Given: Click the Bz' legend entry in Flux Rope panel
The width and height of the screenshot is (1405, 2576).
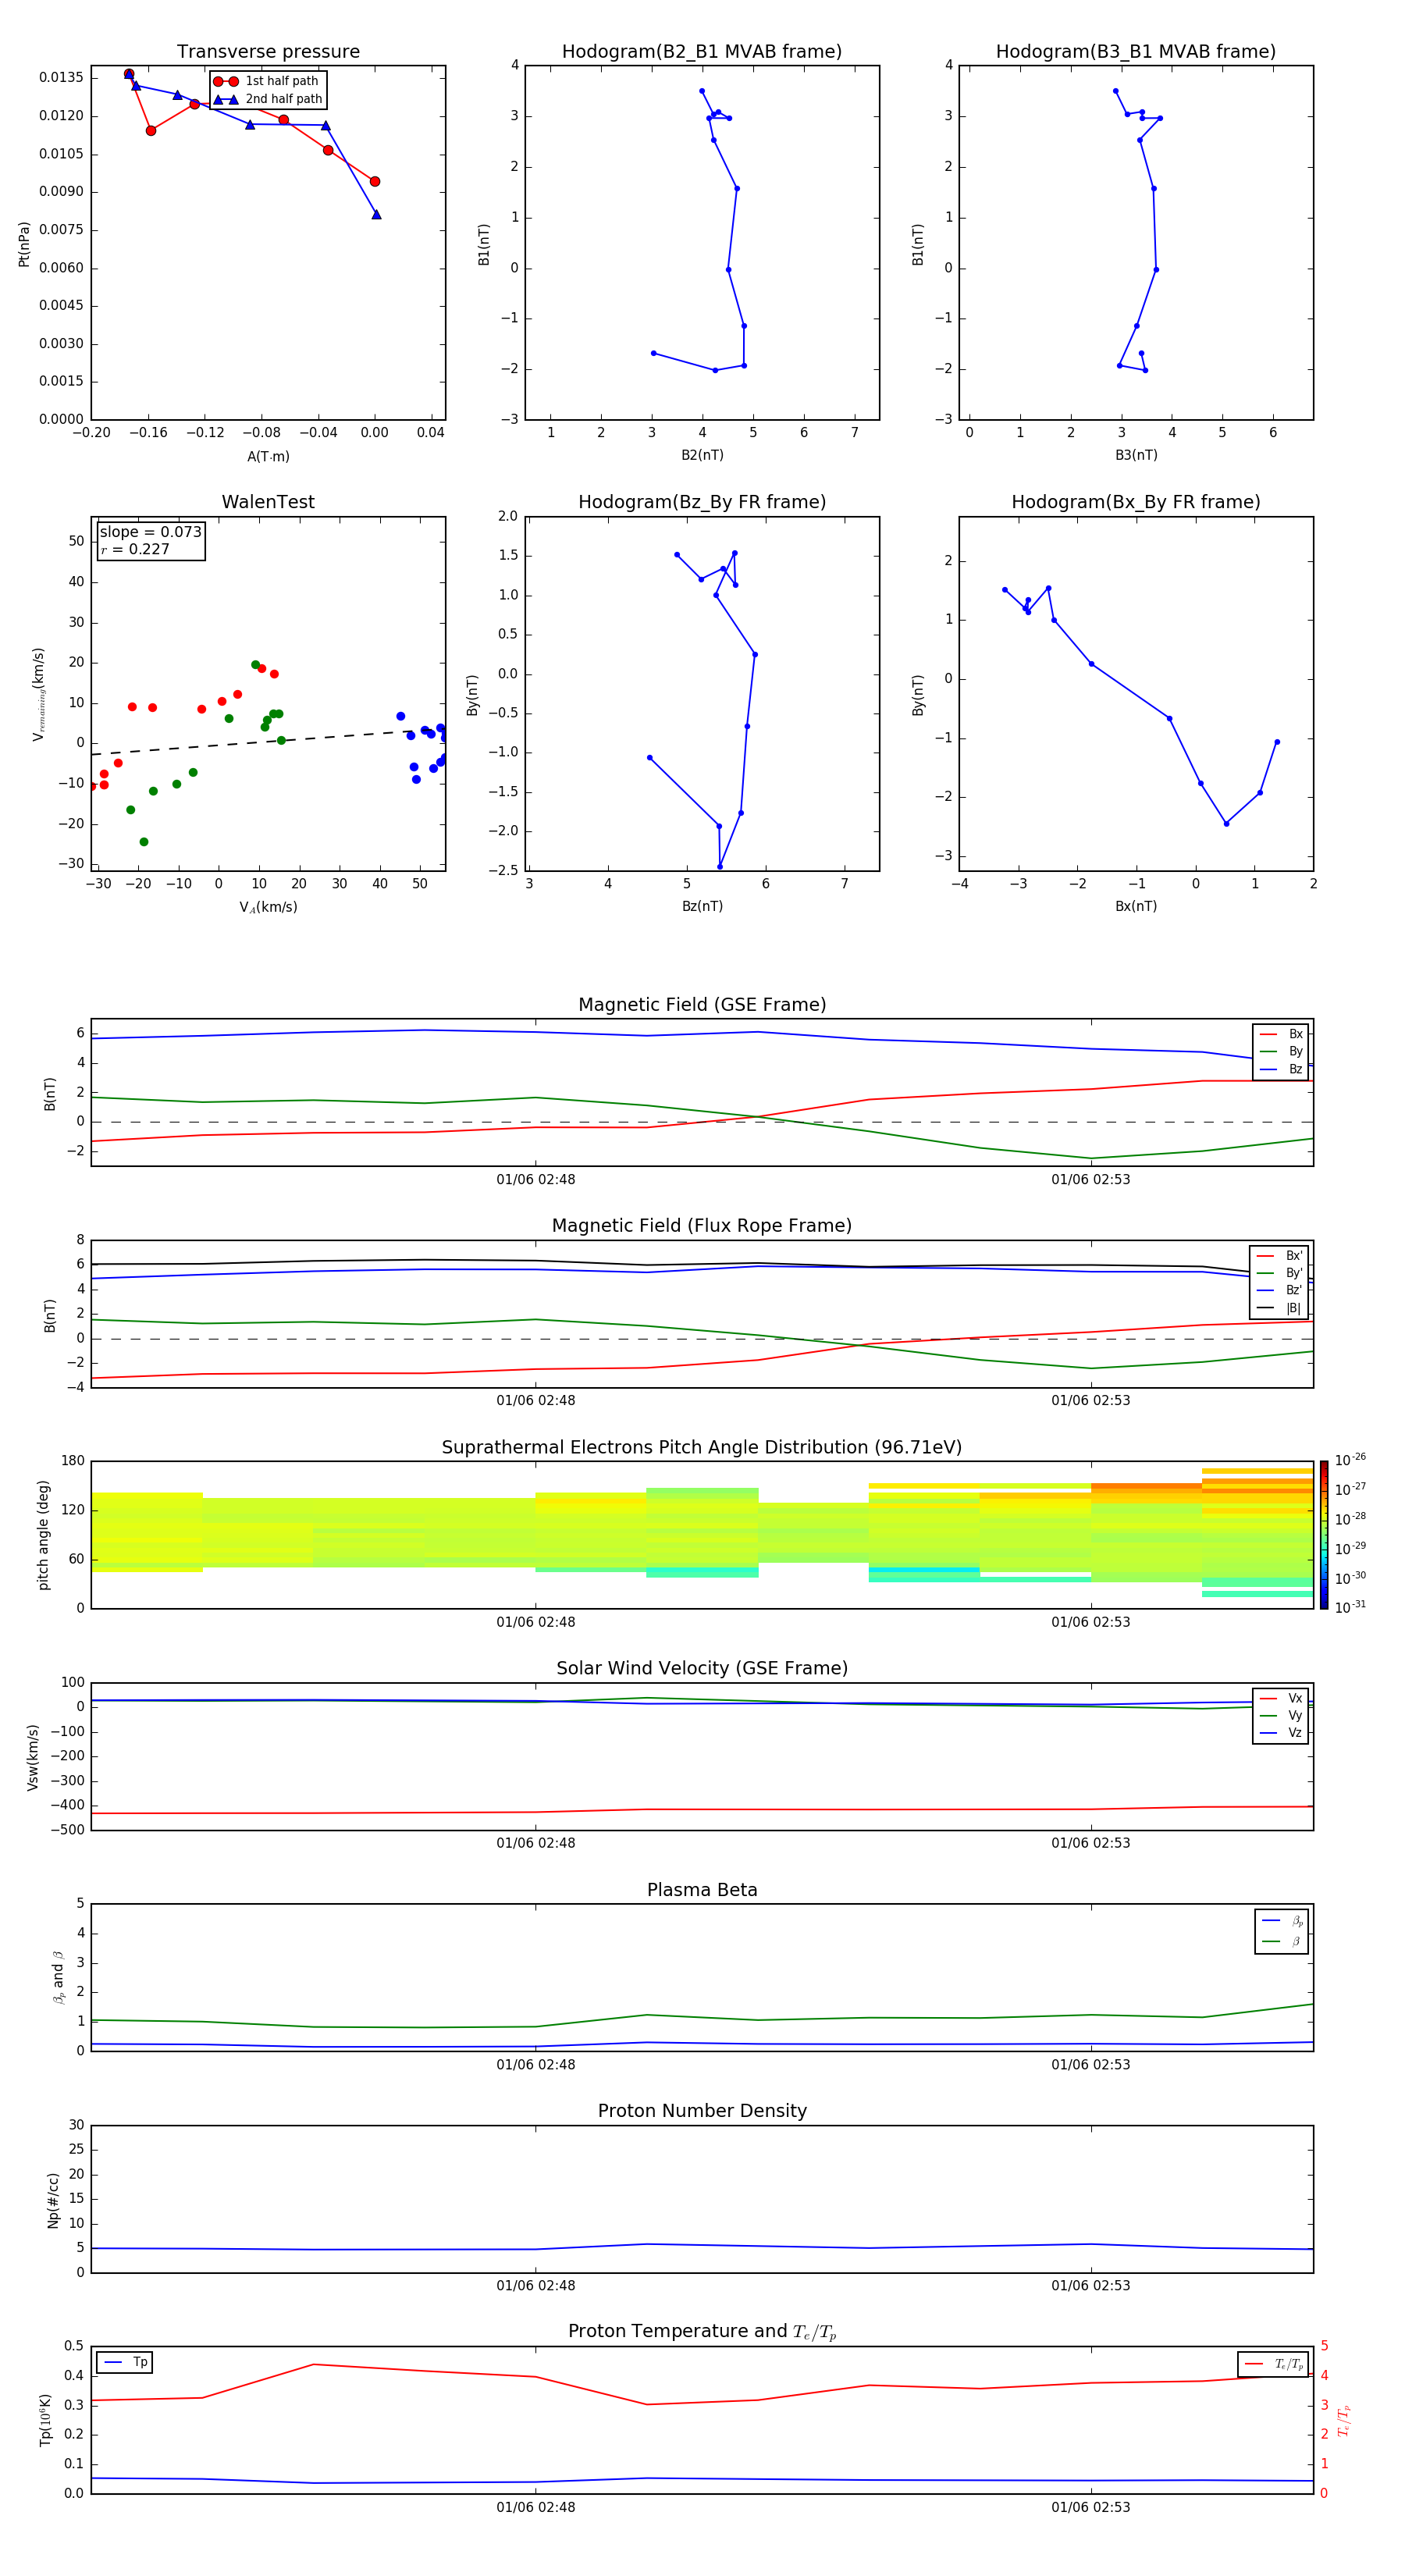Looking at the screenshot, I should point(1279,1290).
